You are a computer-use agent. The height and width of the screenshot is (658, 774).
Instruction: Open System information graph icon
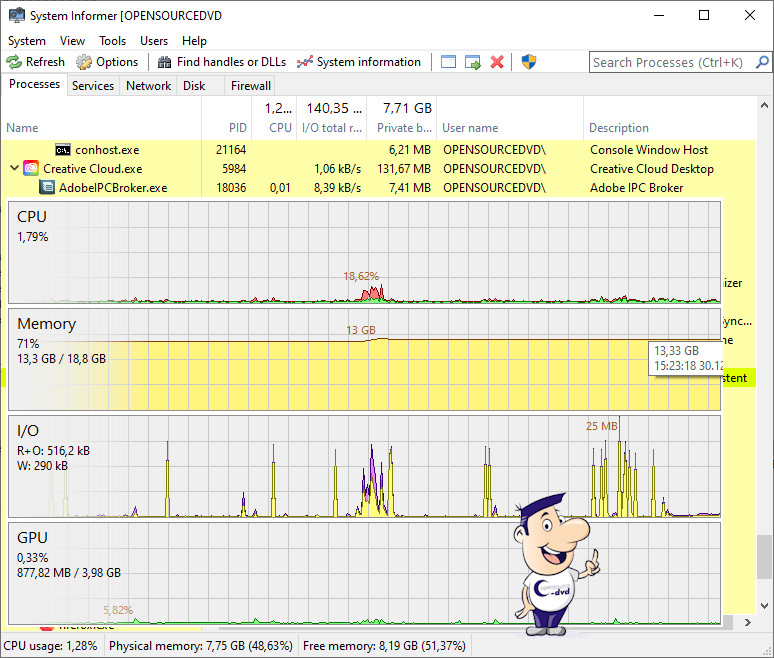[305, 62]
